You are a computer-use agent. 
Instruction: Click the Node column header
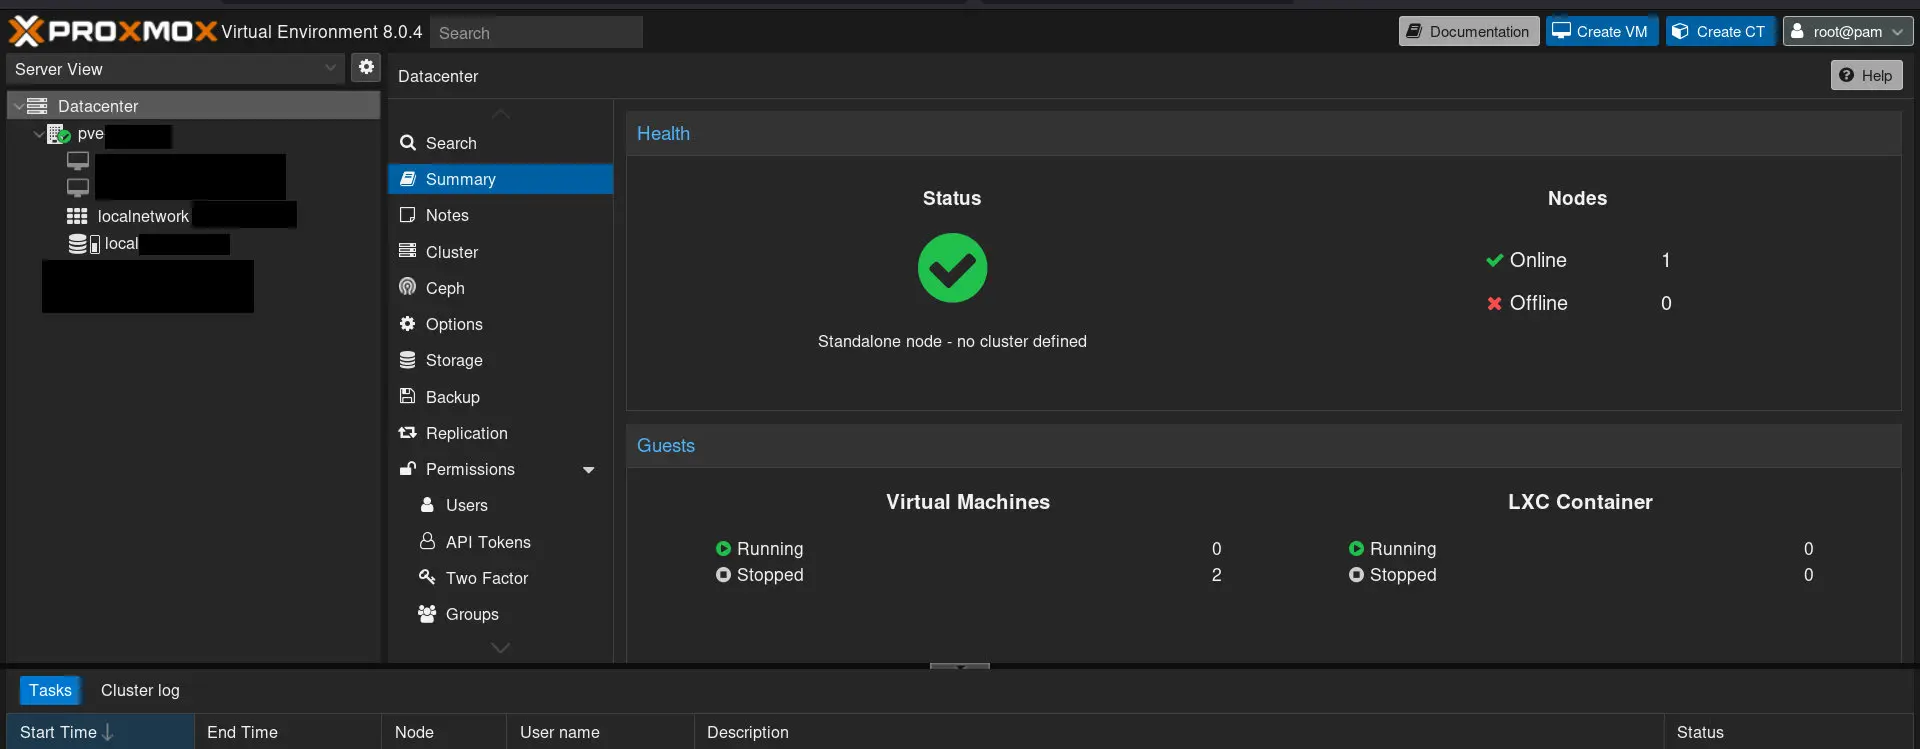coord(444,732)
